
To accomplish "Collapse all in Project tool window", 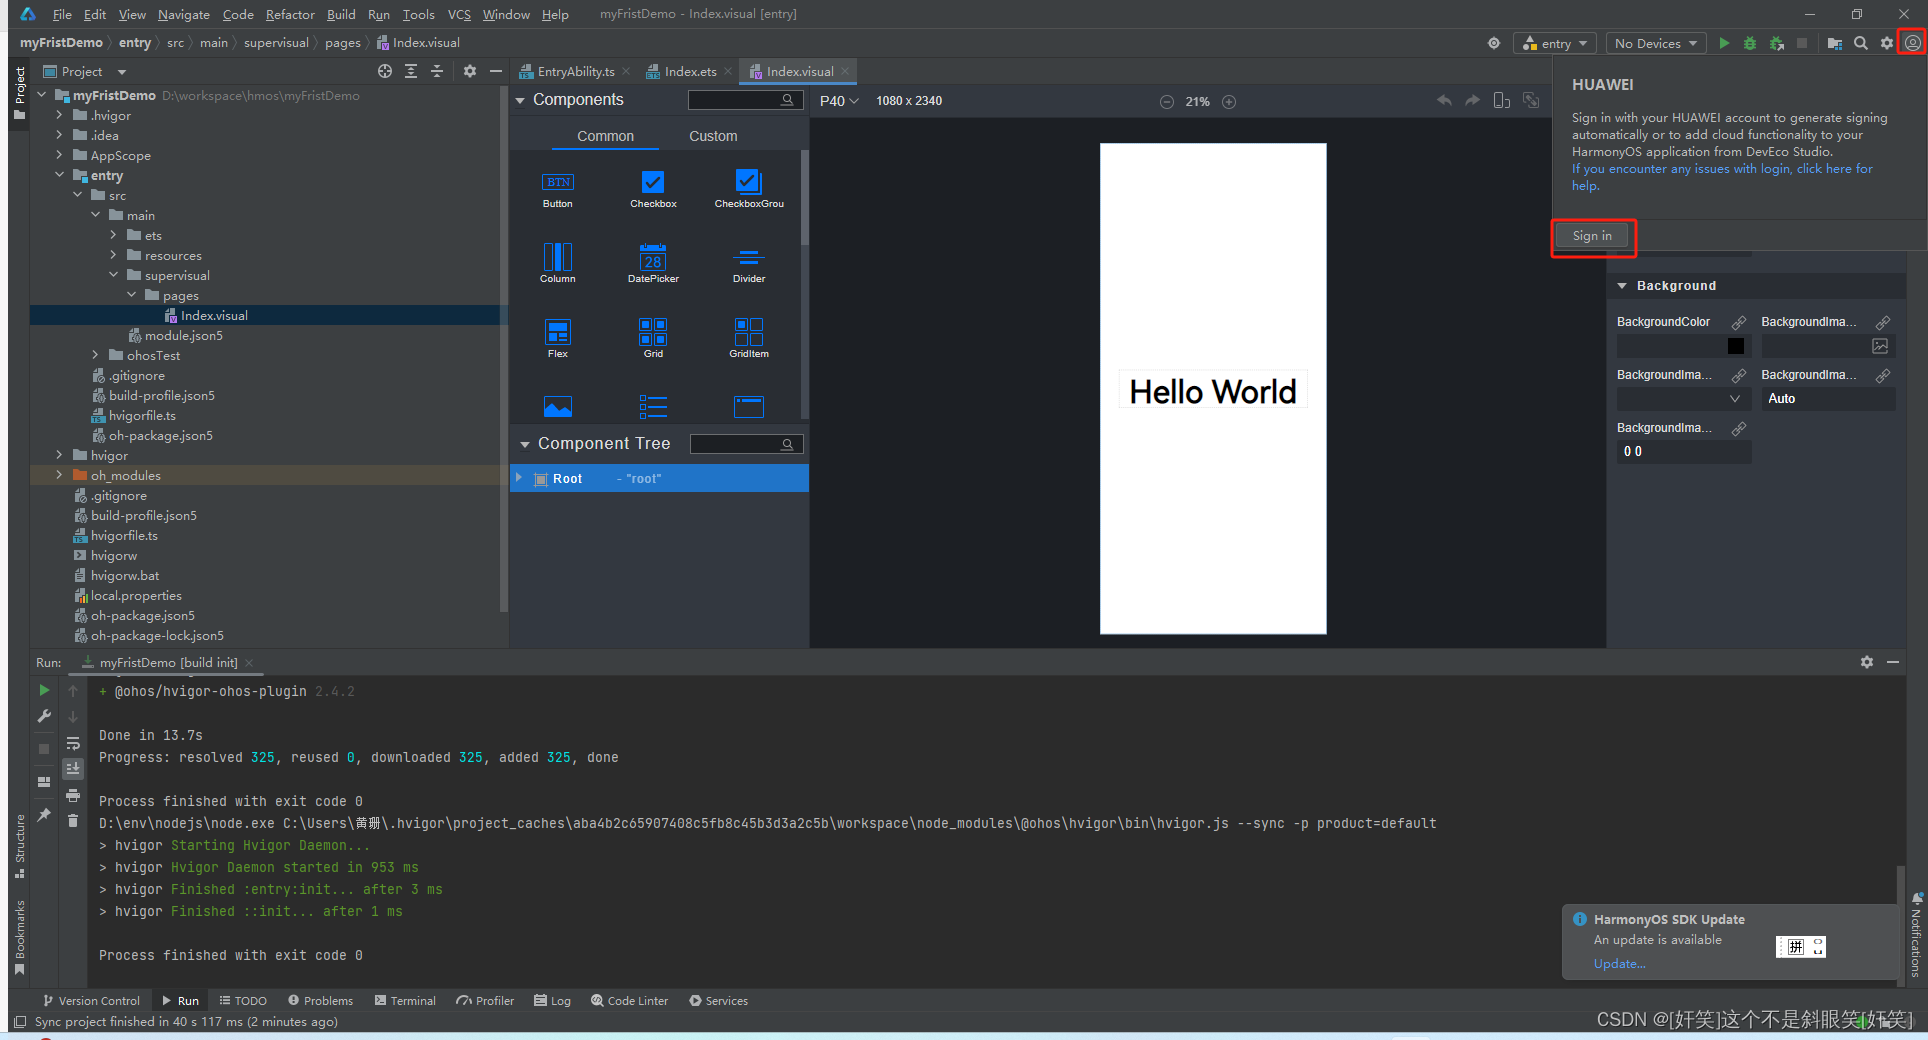I will (437, 71).
